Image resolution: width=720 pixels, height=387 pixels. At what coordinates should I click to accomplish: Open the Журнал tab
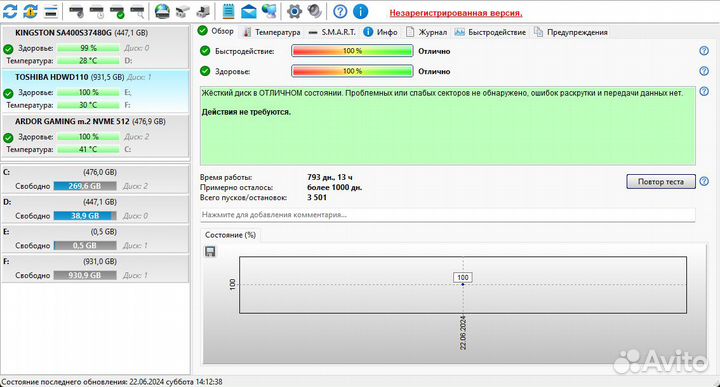(427, 32)
